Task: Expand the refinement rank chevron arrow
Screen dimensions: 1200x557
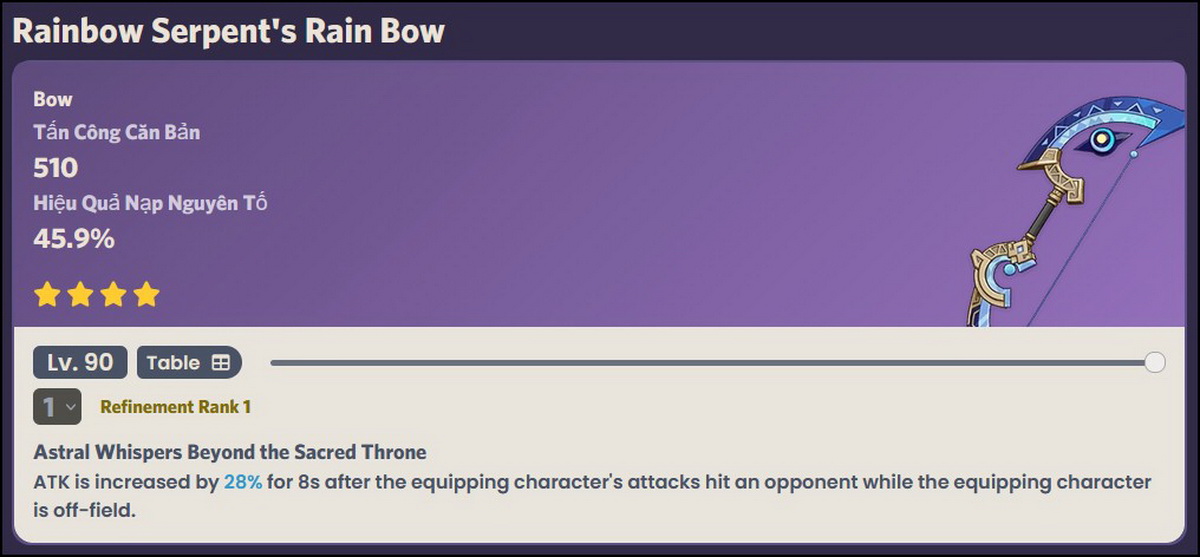Action: tap(70, 407)
